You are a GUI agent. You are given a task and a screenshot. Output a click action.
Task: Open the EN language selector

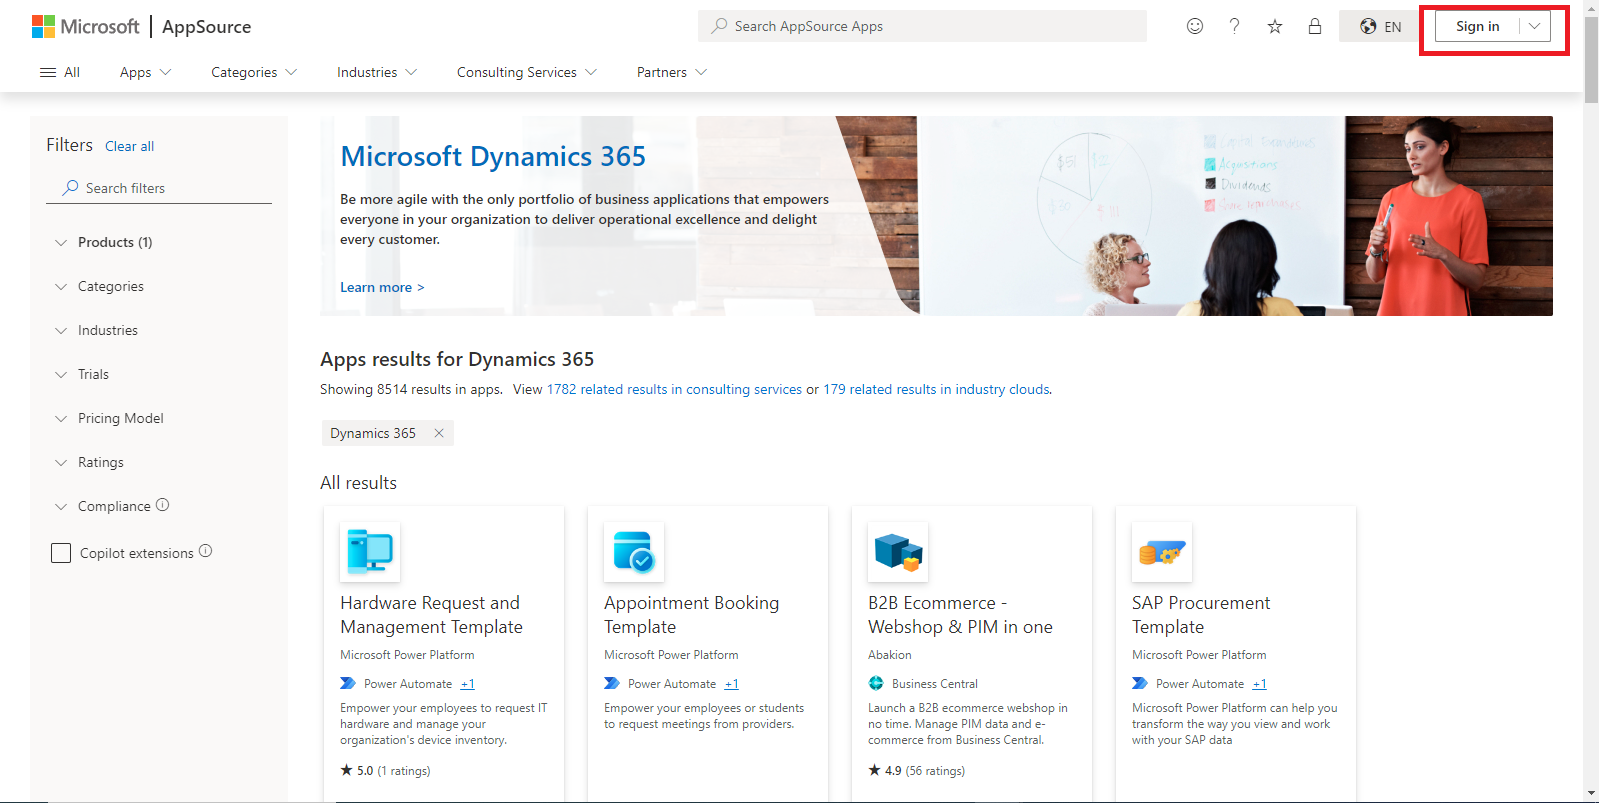pos(1380,26)
